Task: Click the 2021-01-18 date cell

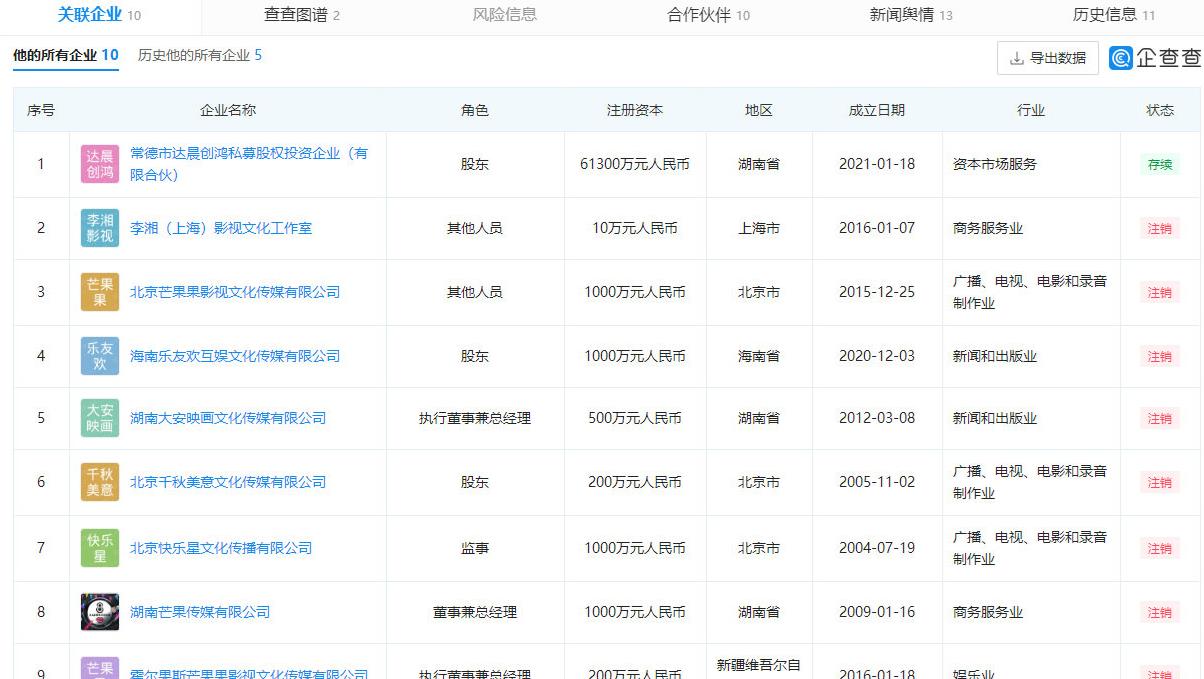Action: click(x=877, y=164)
